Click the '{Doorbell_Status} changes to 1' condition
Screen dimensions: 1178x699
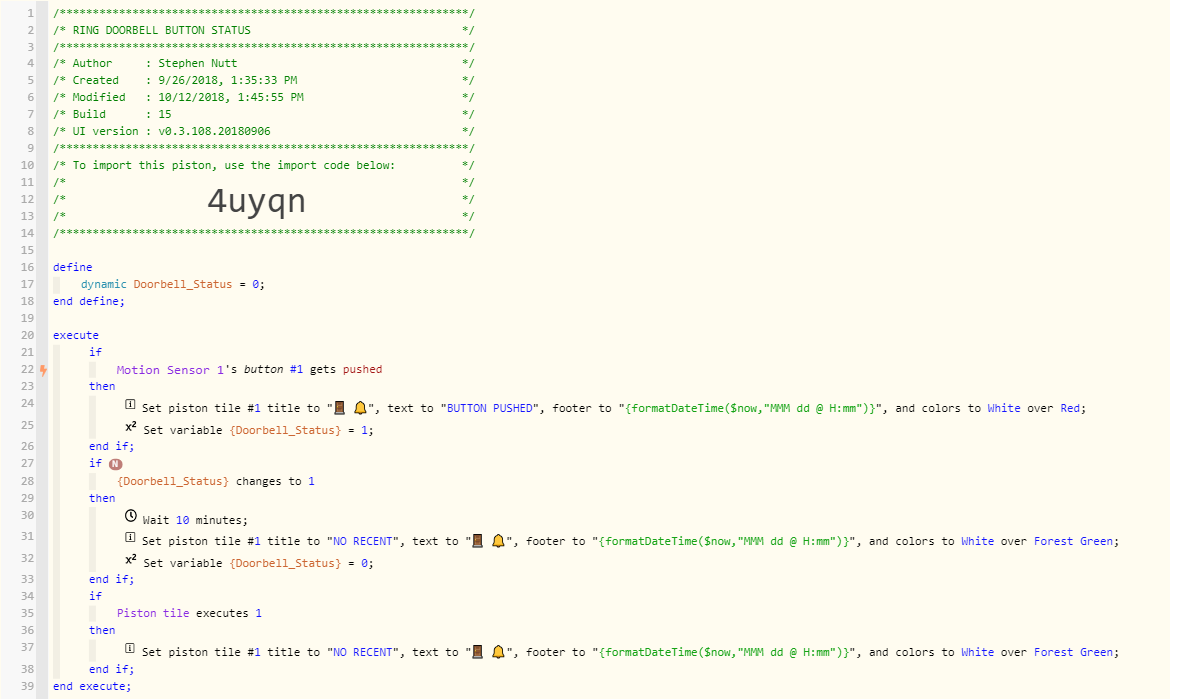(216, 481)
